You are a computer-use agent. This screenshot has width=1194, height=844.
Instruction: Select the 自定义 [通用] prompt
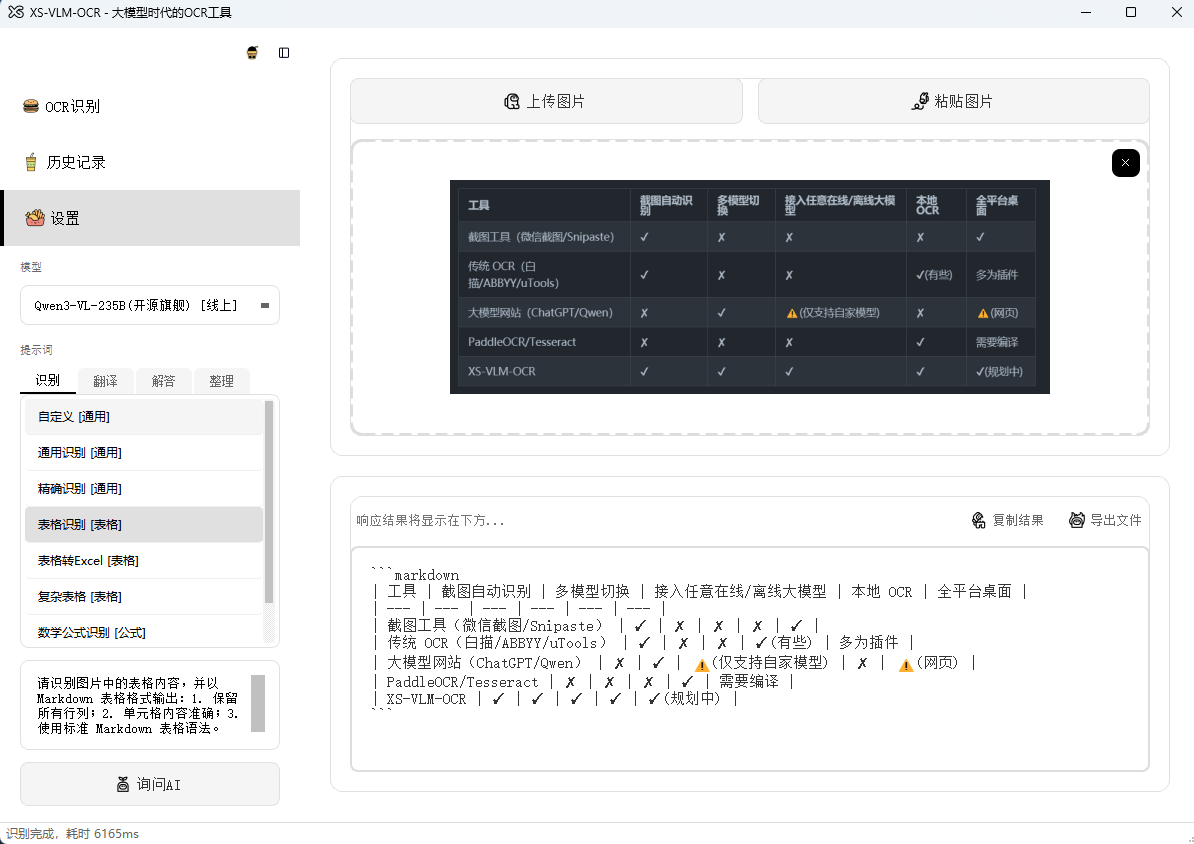(144, 417)
